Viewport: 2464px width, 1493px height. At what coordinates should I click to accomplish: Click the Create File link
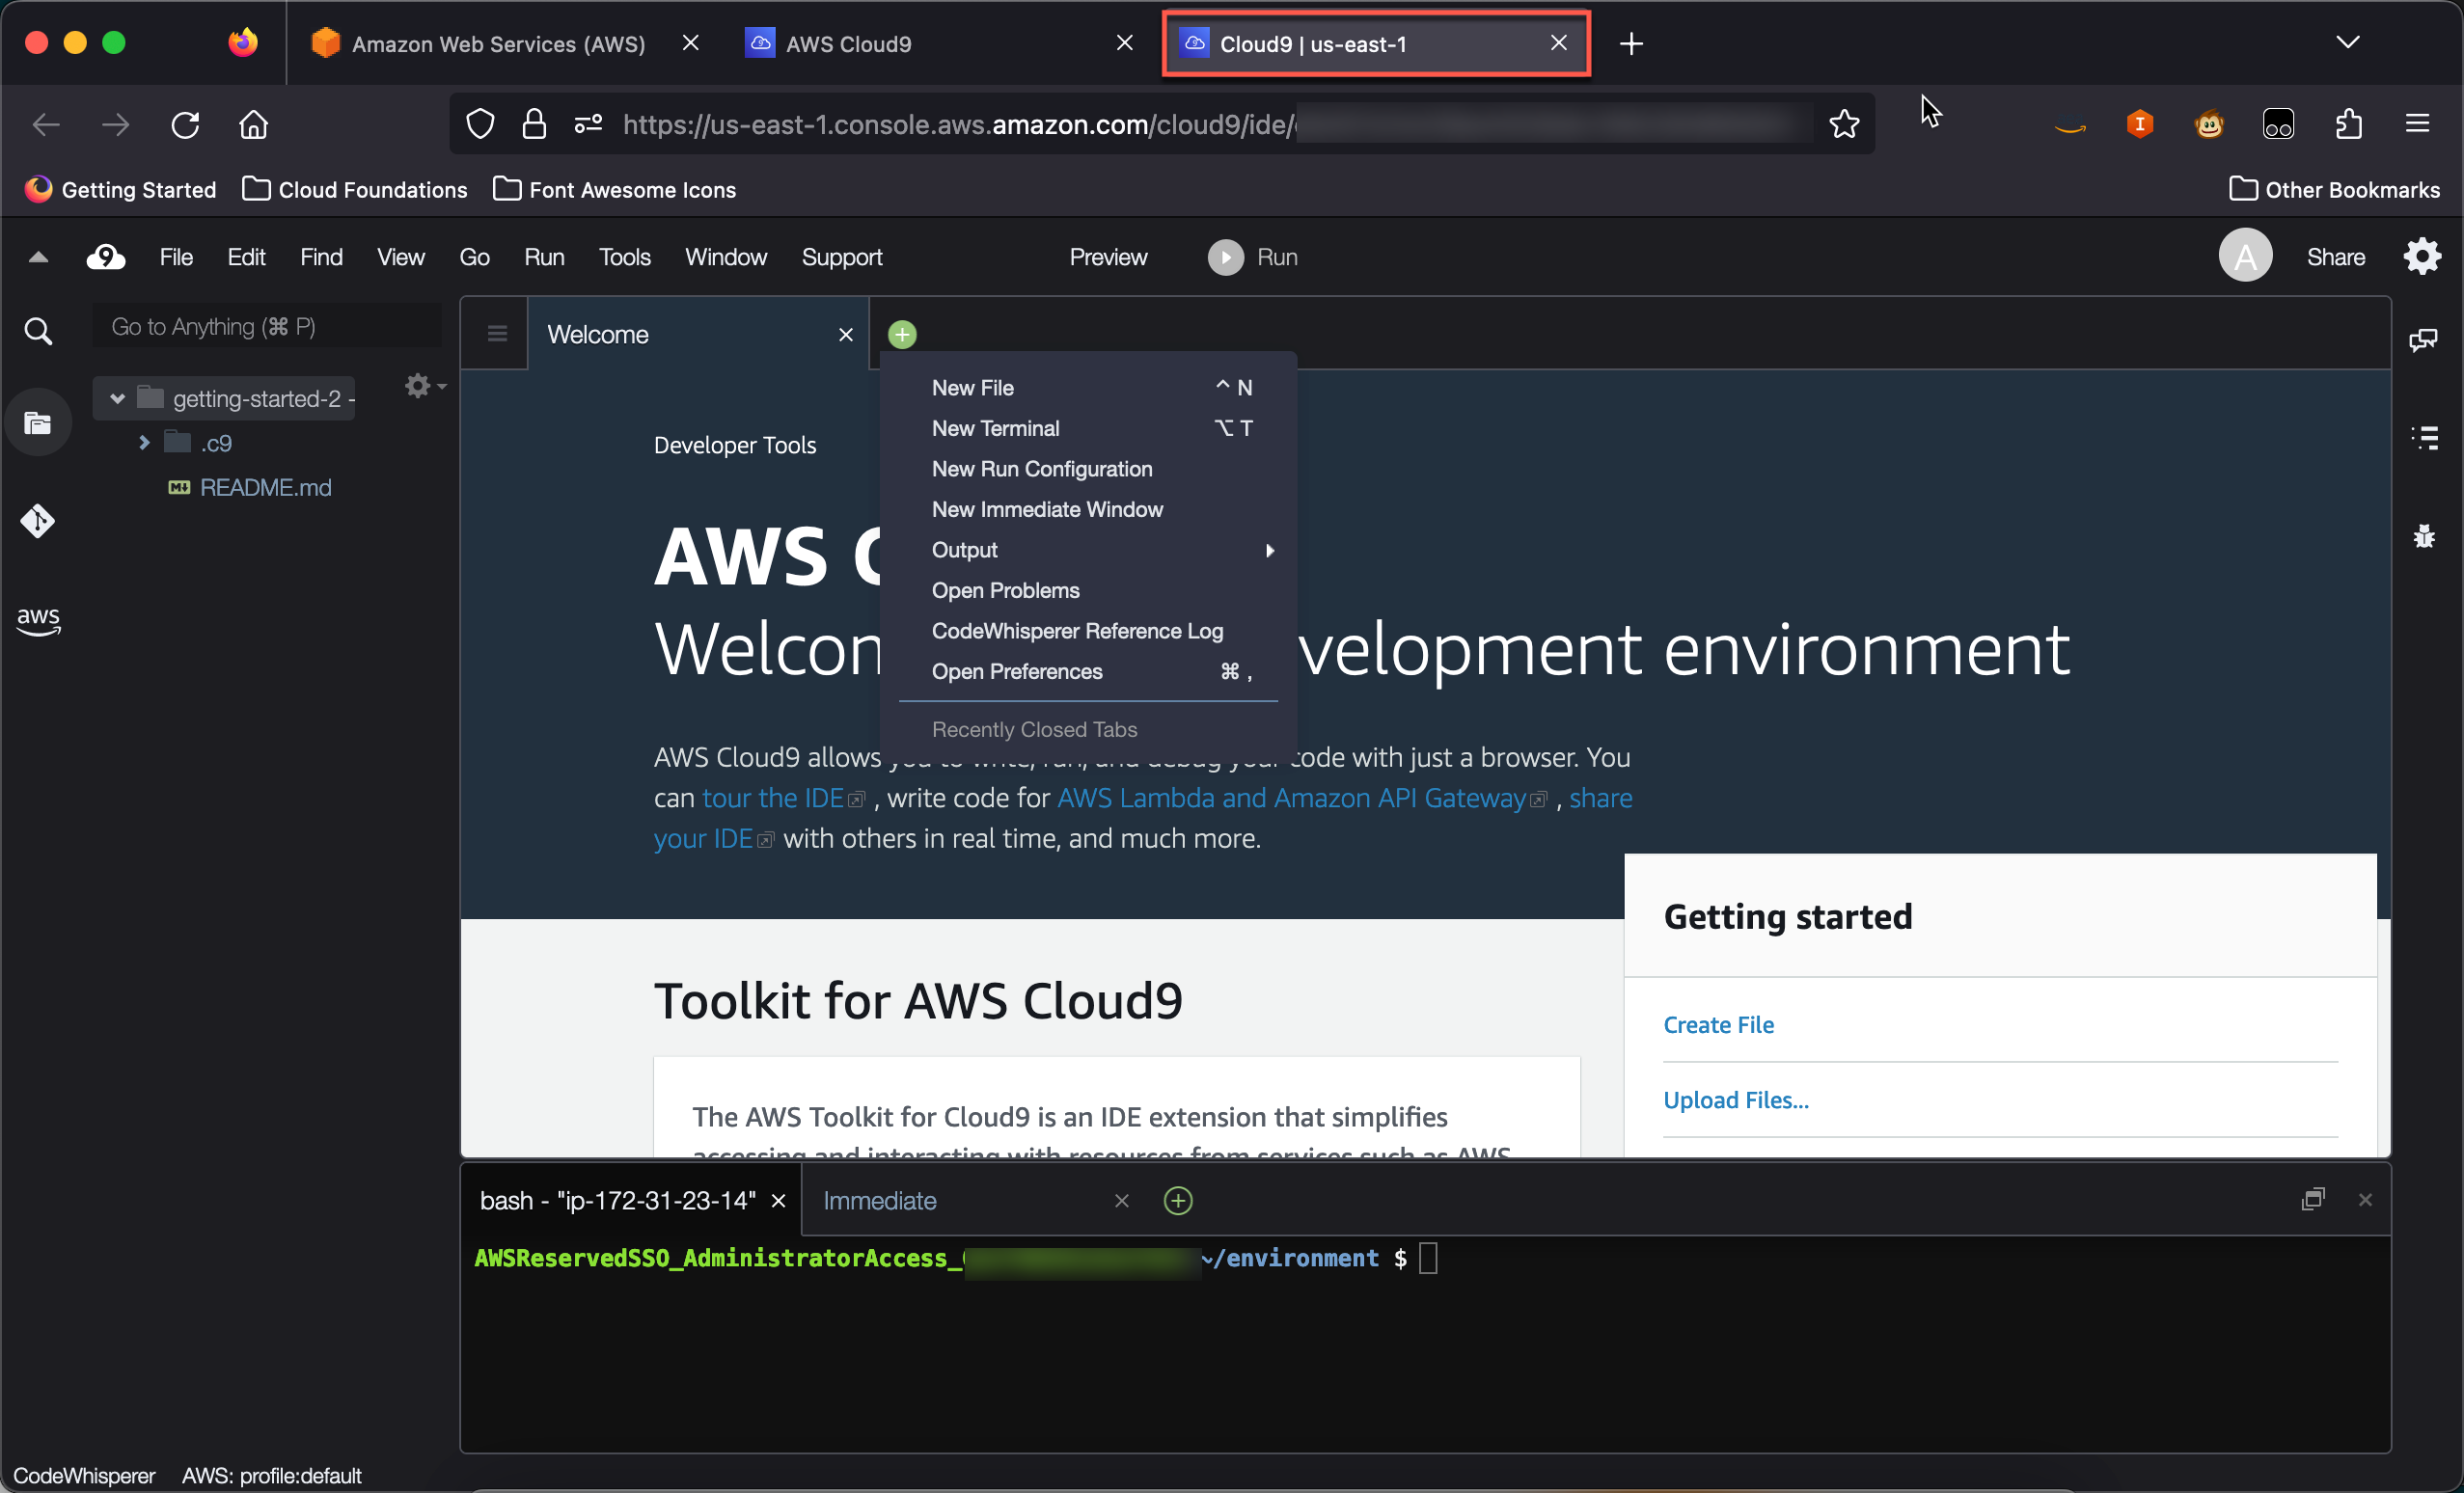point(1718,1024)
